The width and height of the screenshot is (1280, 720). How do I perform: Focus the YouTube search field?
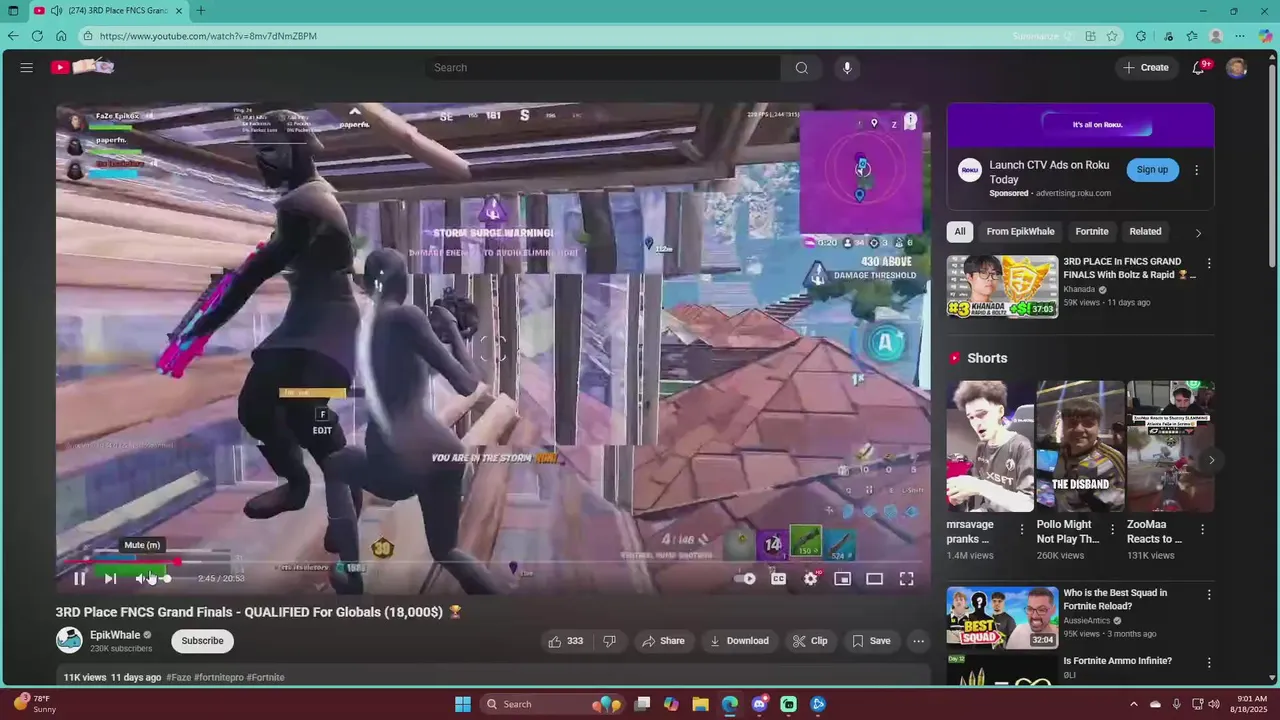(x=603, y=67)
